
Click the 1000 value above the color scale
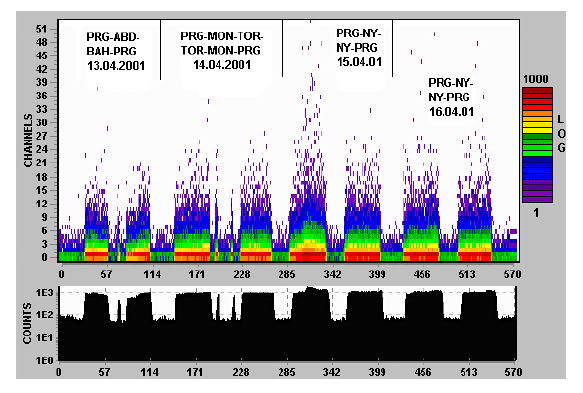pos(536,79)
